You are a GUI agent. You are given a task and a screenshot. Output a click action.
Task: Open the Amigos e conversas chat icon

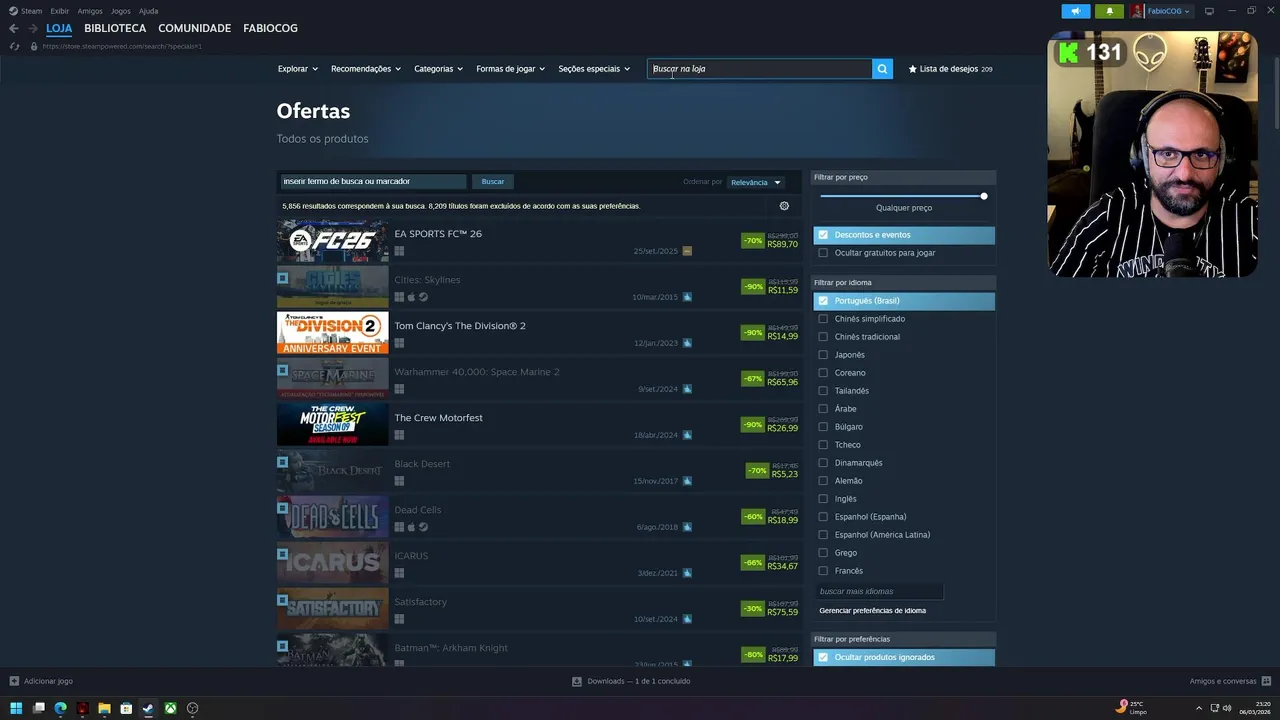(x=1266, y=681)
